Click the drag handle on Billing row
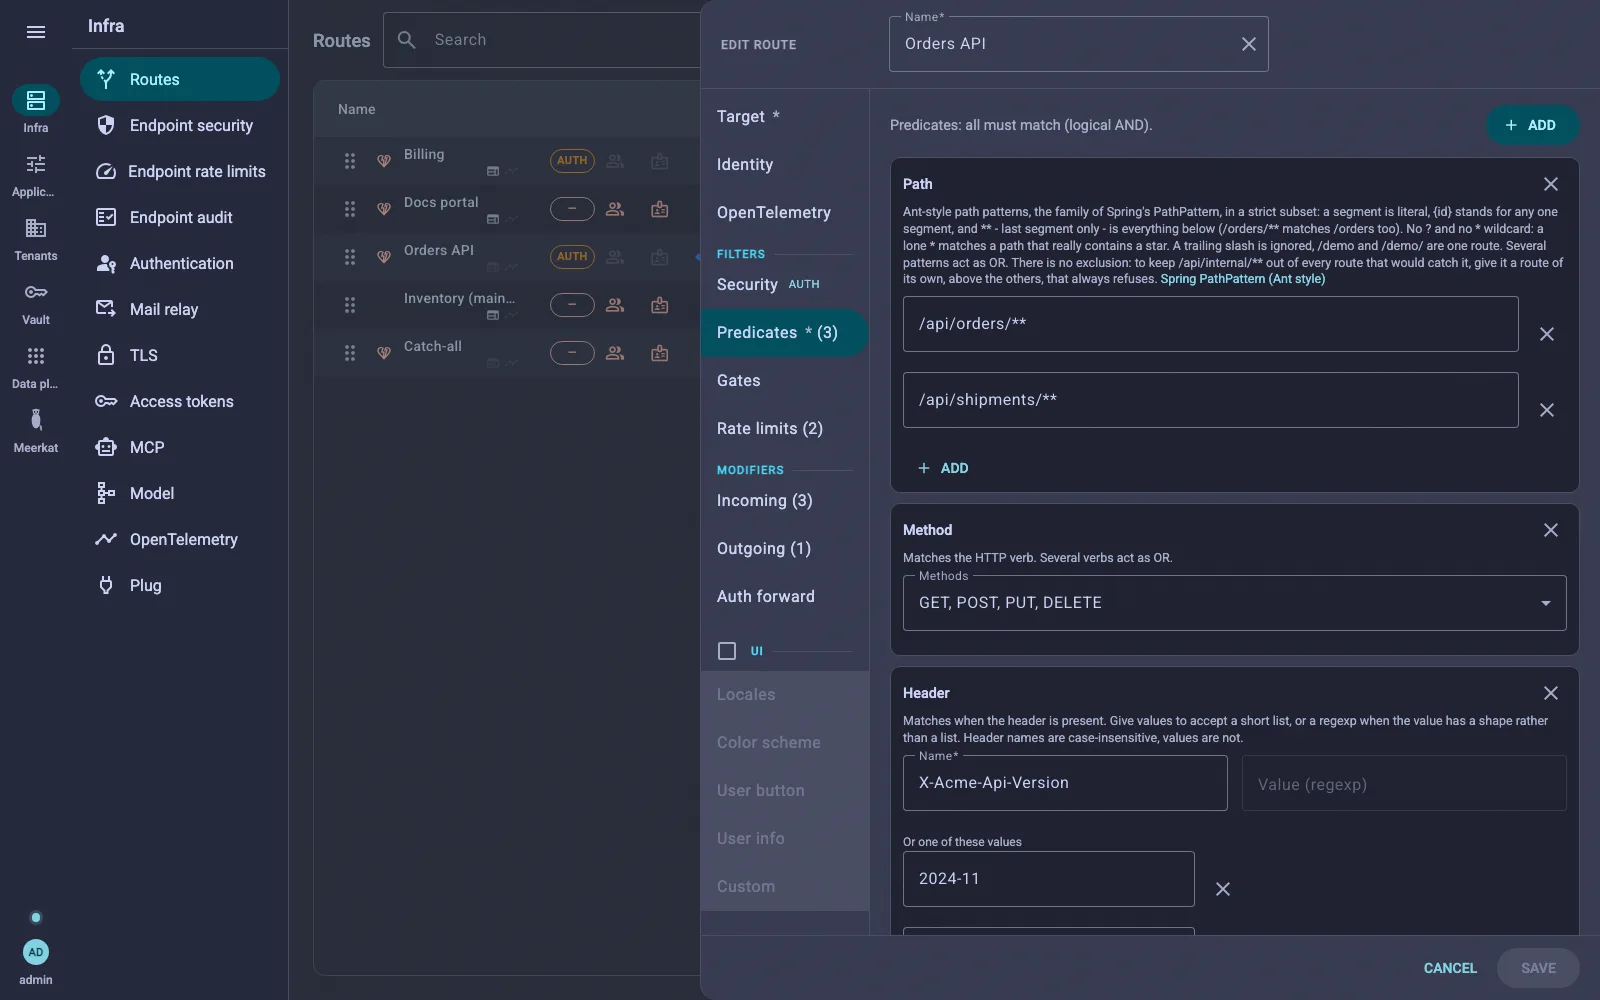The width and height of the screenshot is (1600, 1000). [x=350, y=161]
